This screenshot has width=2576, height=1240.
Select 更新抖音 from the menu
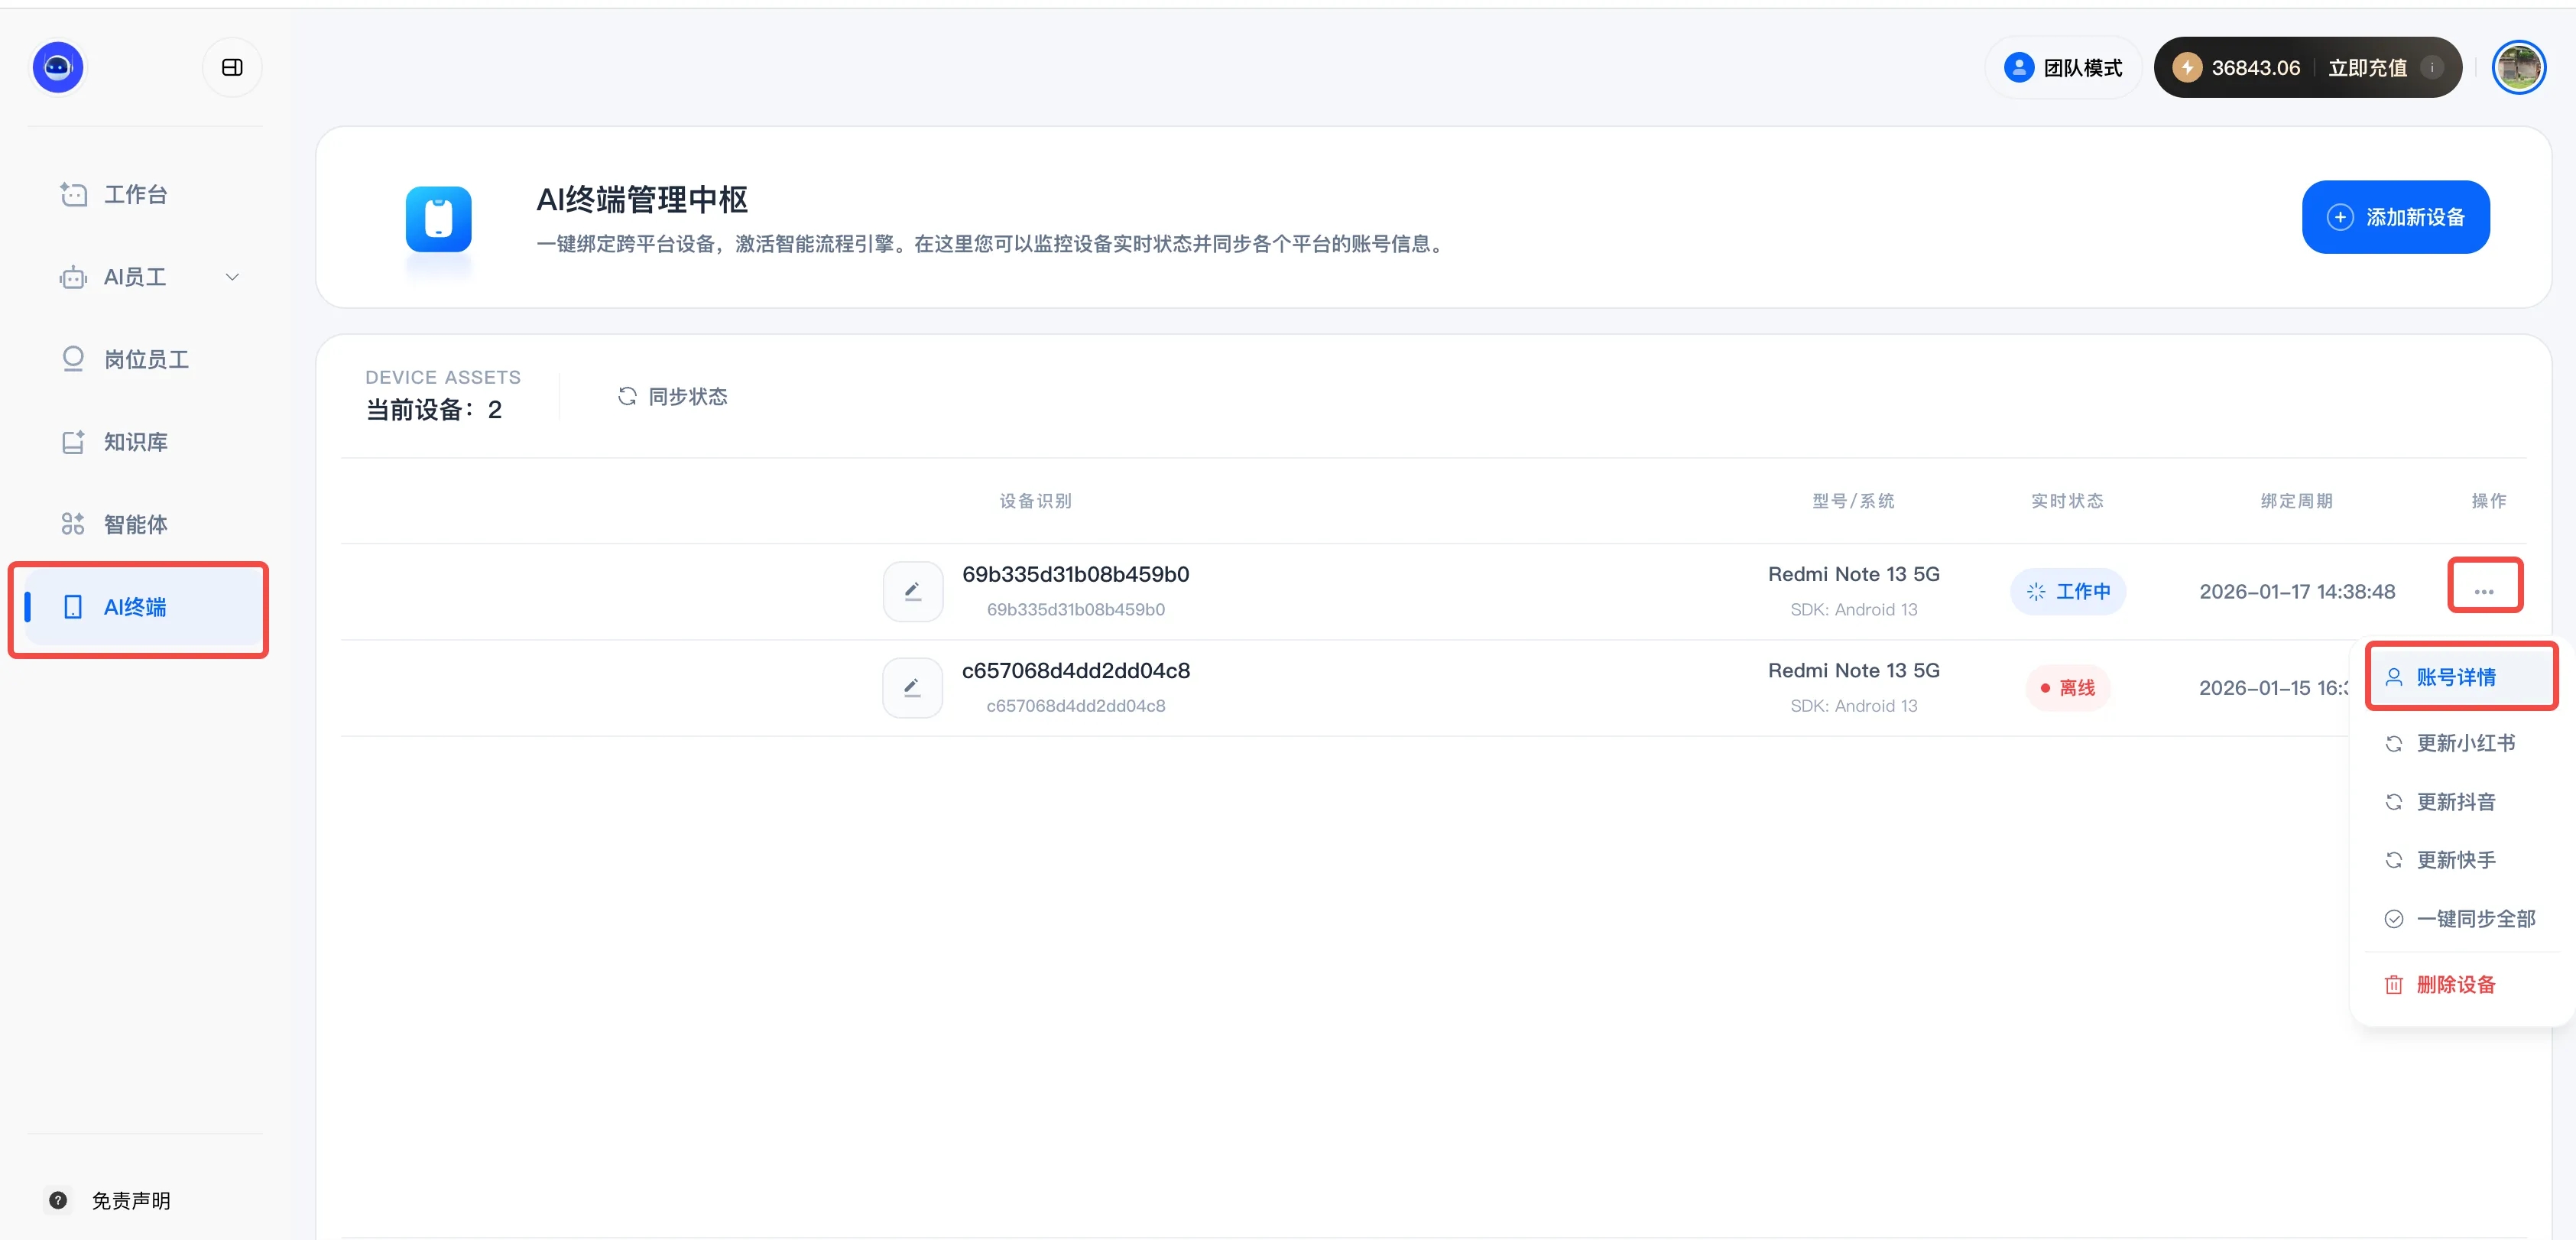(x=2455, y=802)
